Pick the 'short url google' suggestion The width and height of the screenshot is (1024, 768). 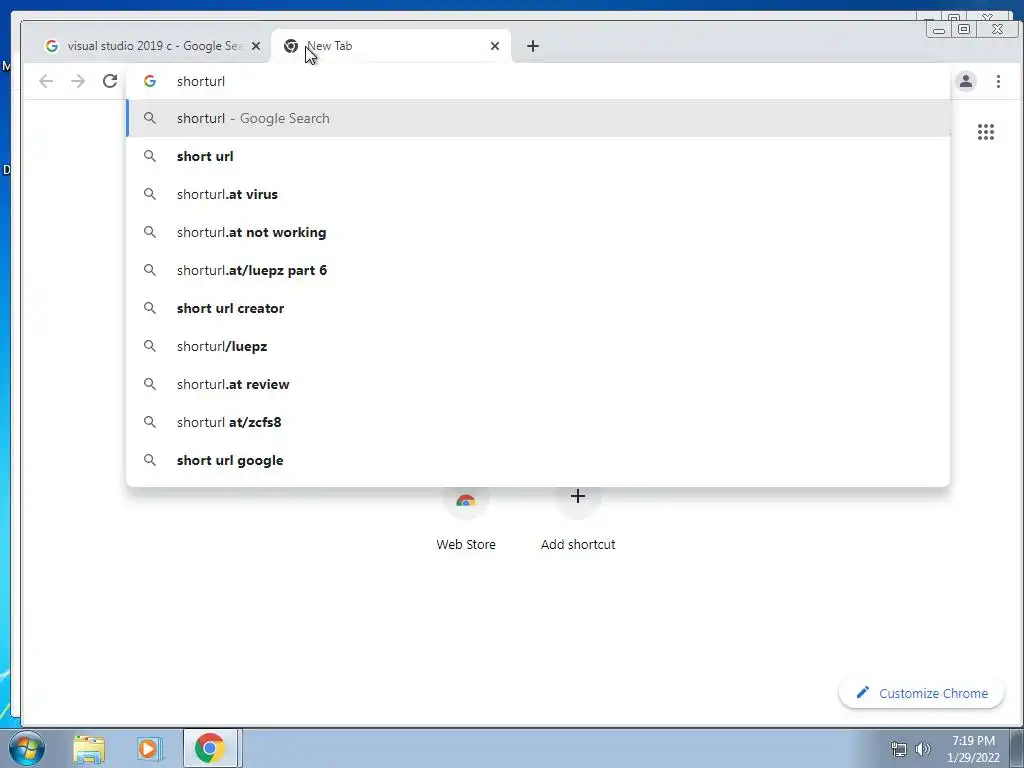pos(539,460)
